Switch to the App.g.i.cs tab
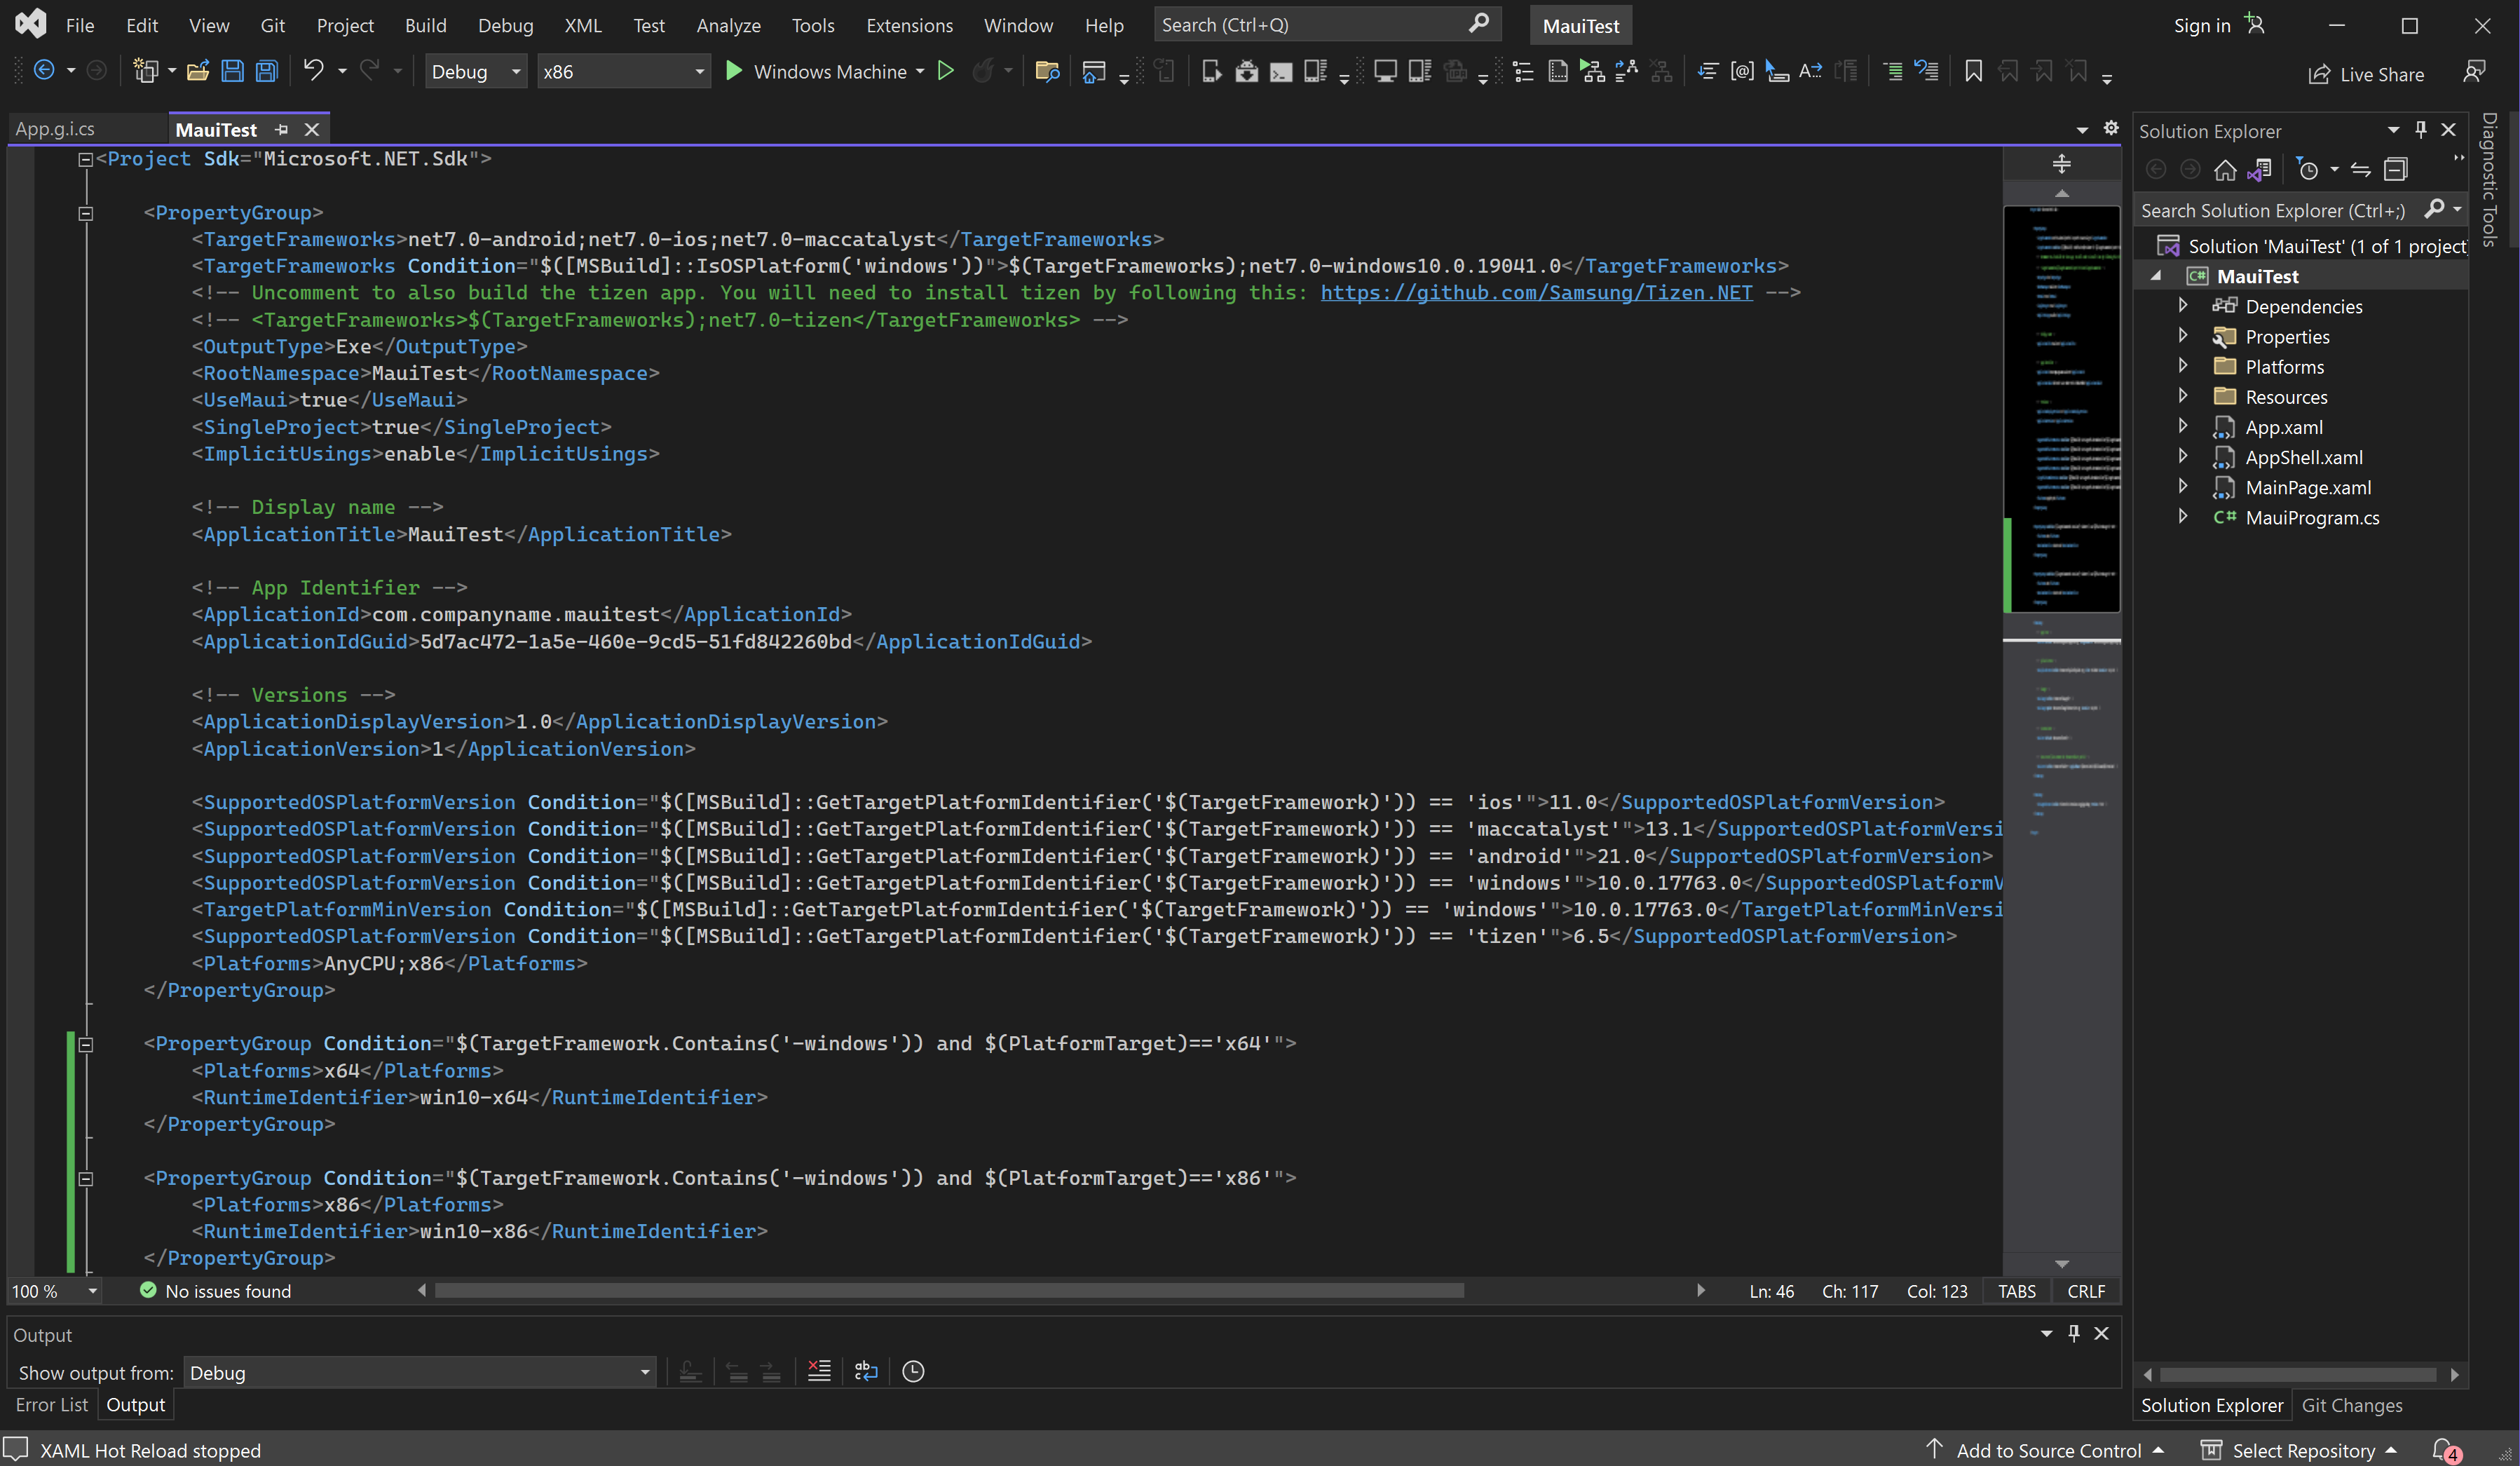 point(56,130)
